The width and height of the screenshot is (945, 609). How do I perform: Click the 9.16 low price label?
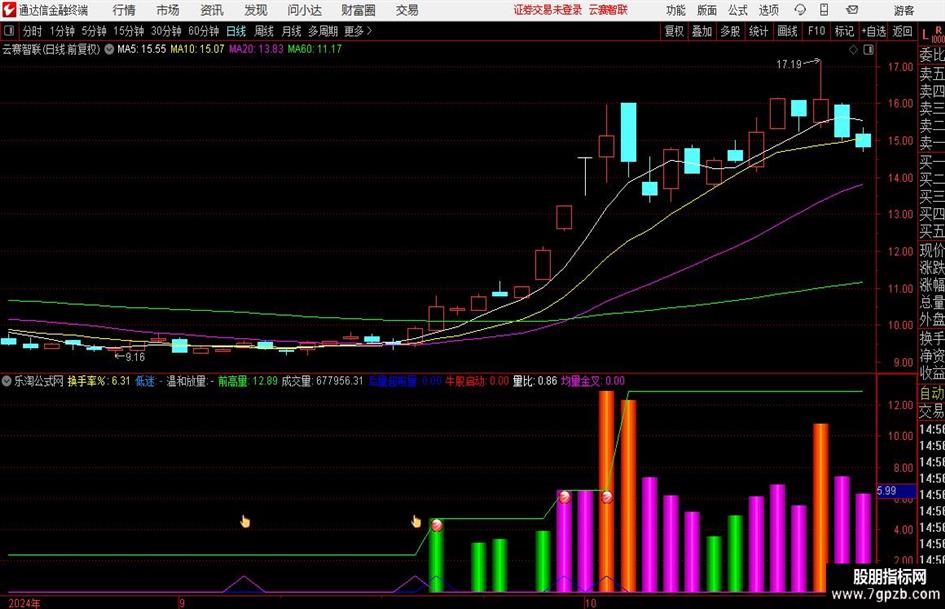136,357
